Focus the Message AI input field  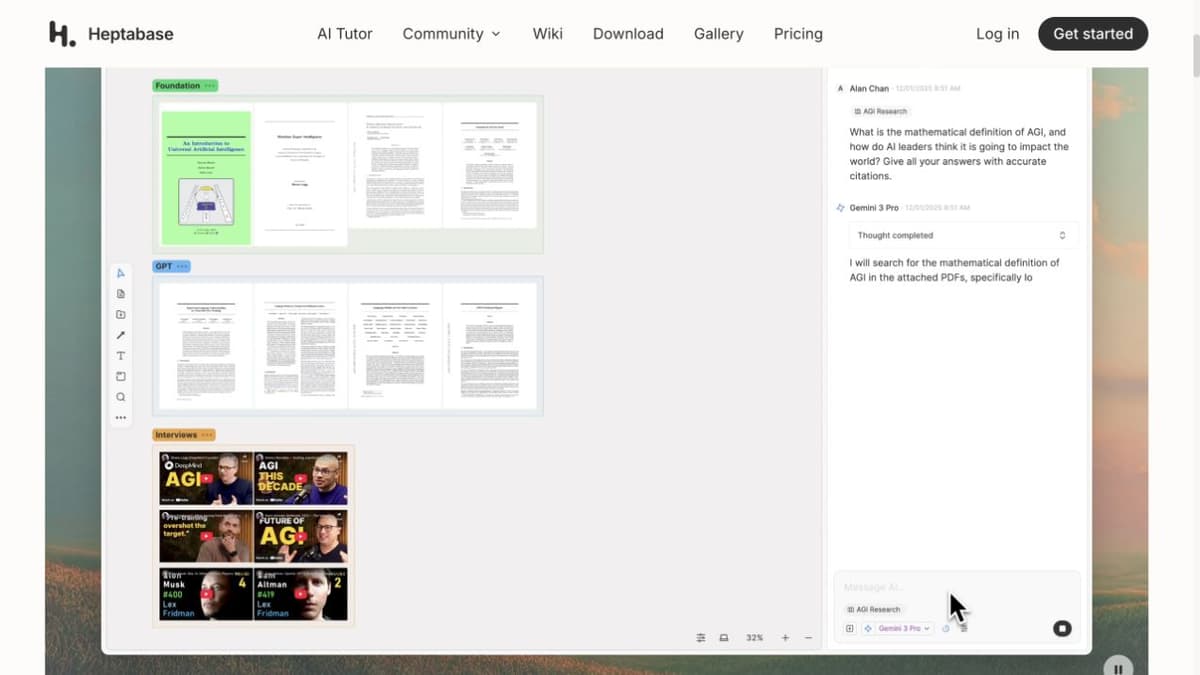click(956, 587)
